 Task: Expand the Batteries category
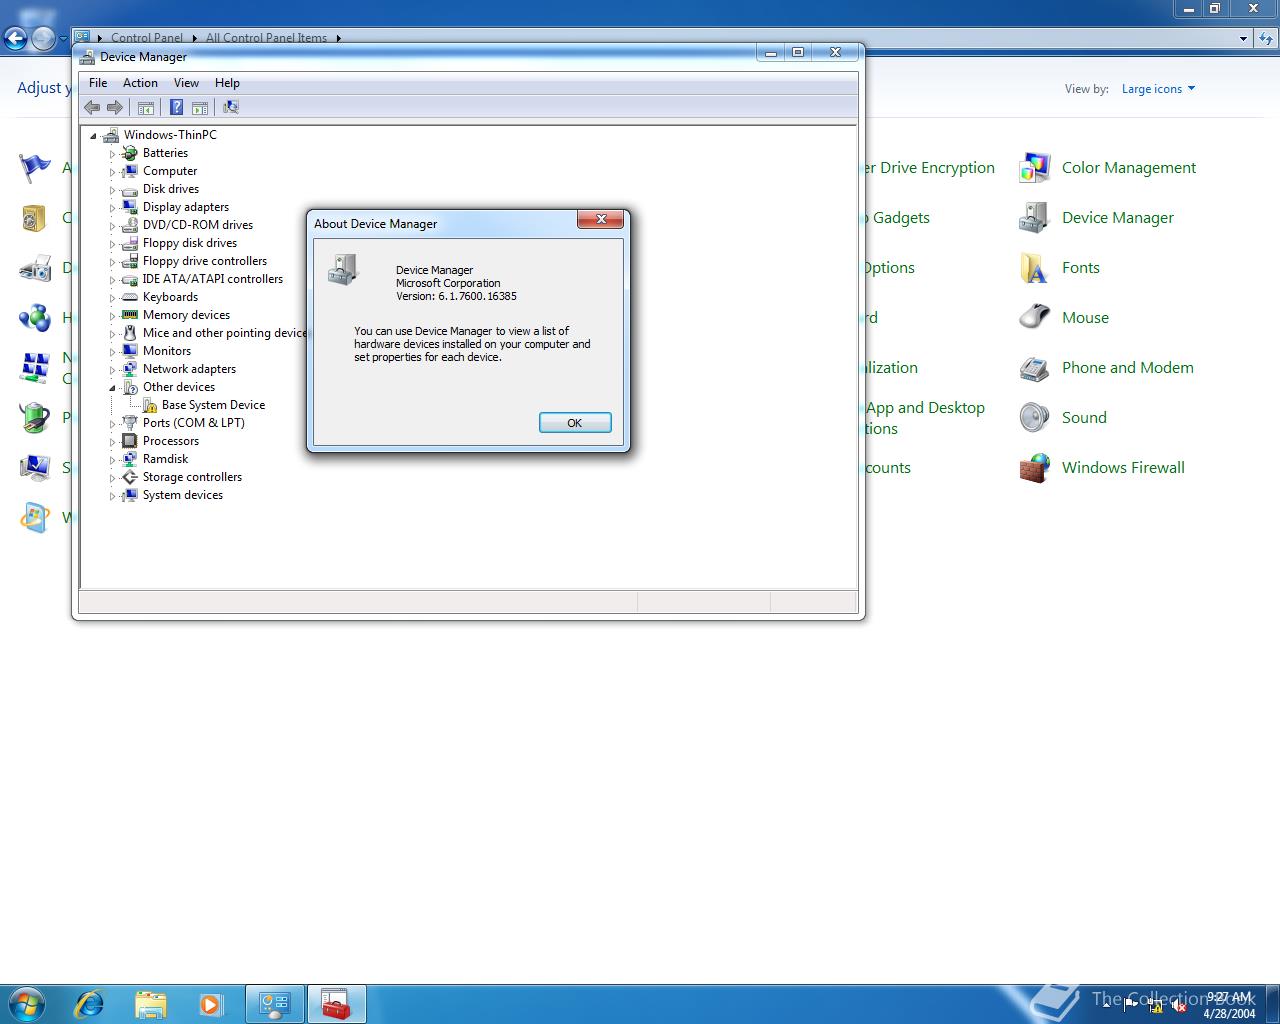point(112,154)
